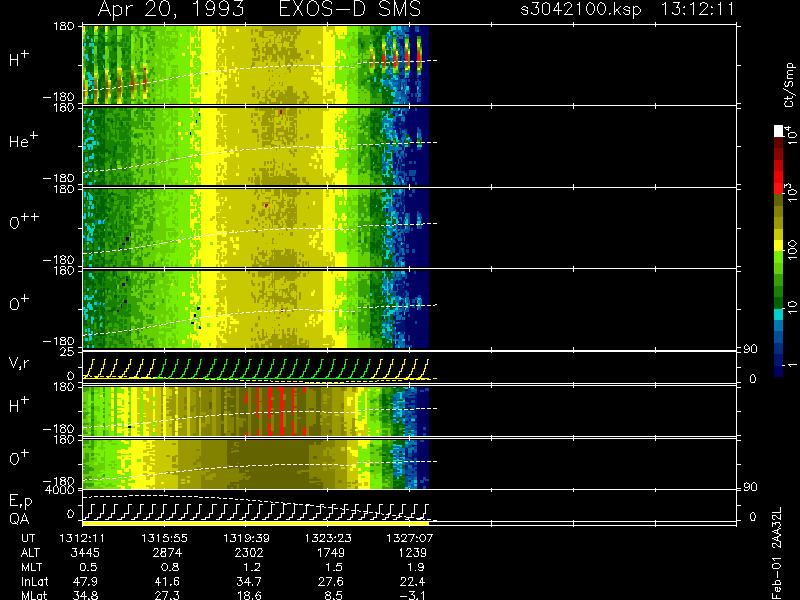
Task: Select the 'MLT' row label
Action: (x=32, y=567)
